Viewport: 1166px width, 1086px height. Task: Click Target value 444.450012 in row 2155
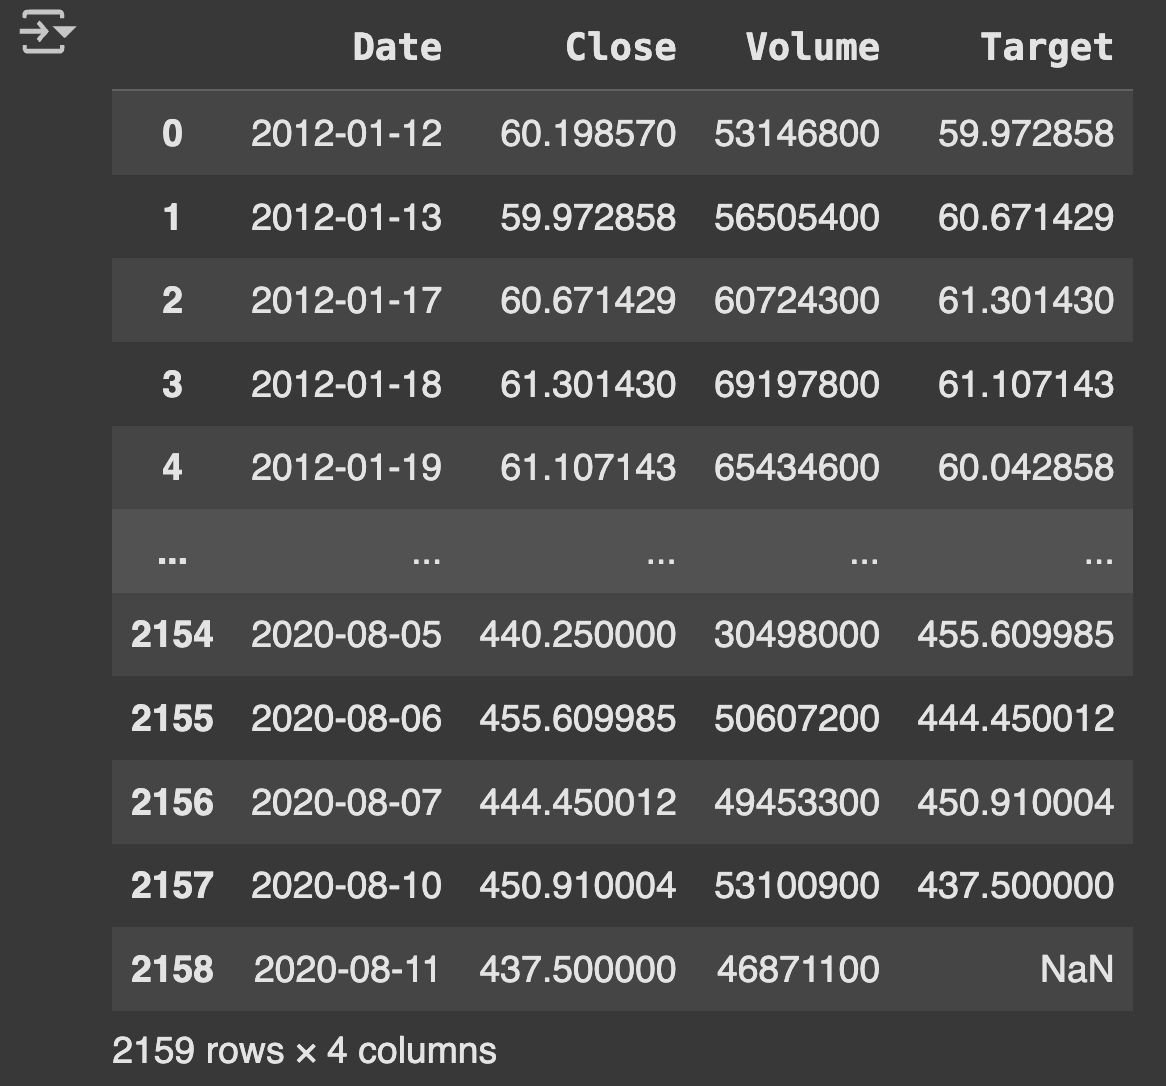coord(1016,719)
